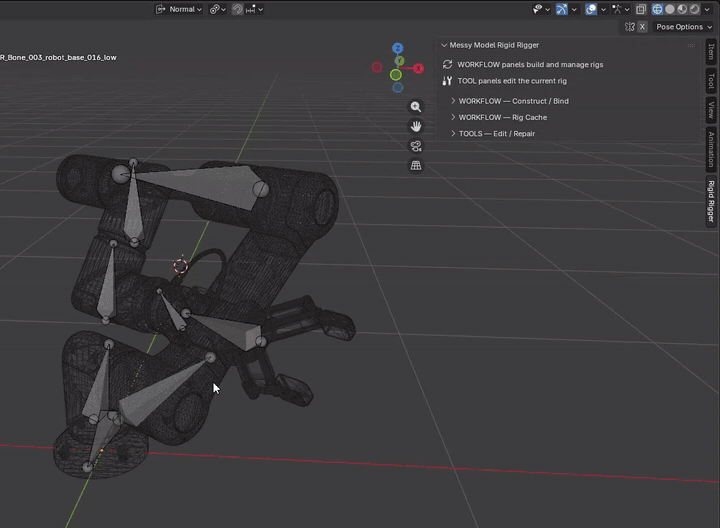The width and height of the screenshot is (720, 528).
Task: Open the Normal transform orientation dropdown
Action: (x=180, y=9)
